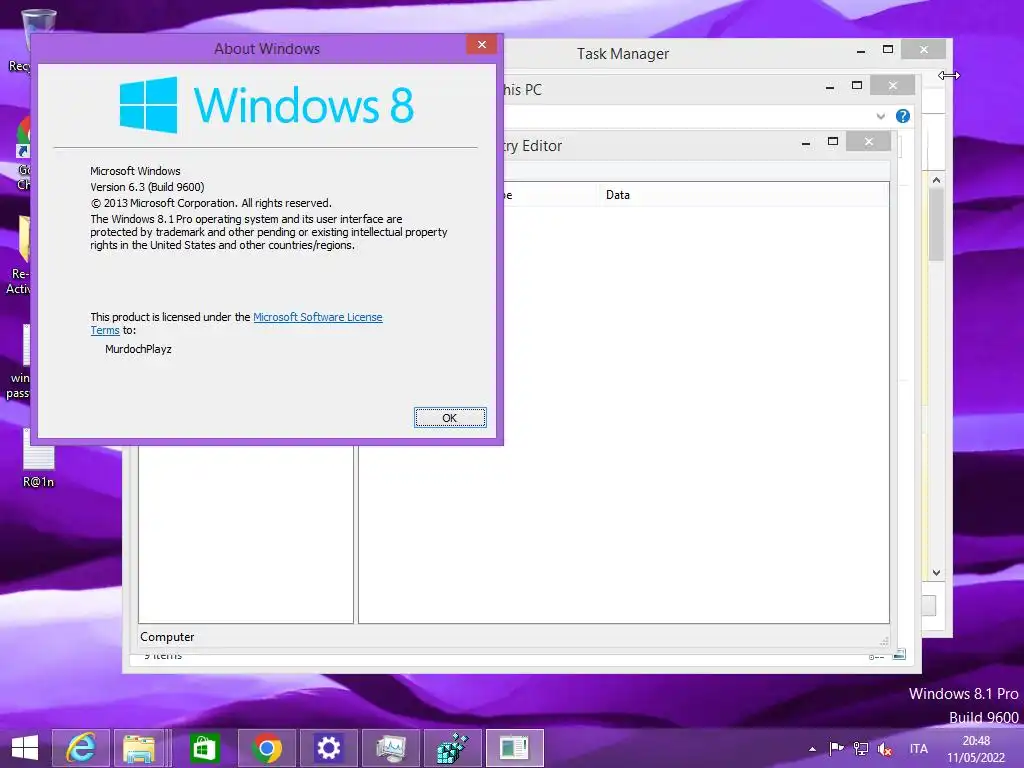The height and width of the screenshot is (768, 1024).
Task: Click the Task Manager scrollbar thumb
Action: coord(936,226)
